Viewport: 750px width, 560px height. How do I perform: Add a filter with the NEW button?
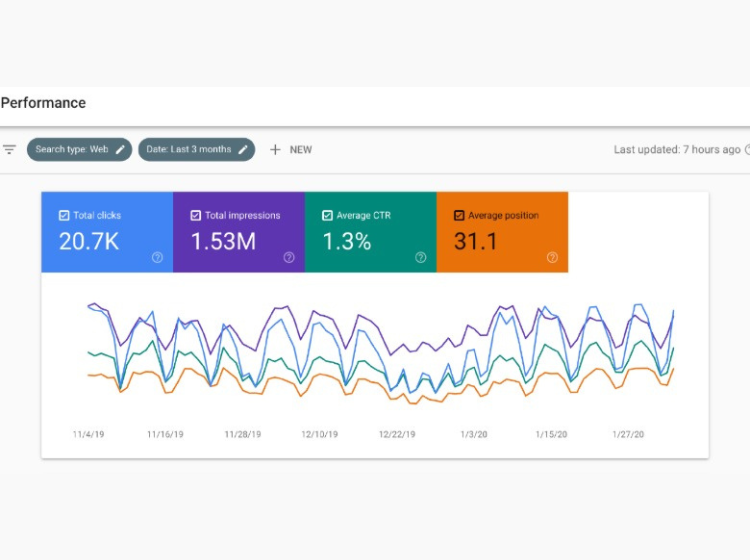pyautogui.click(x=291, y=150)
